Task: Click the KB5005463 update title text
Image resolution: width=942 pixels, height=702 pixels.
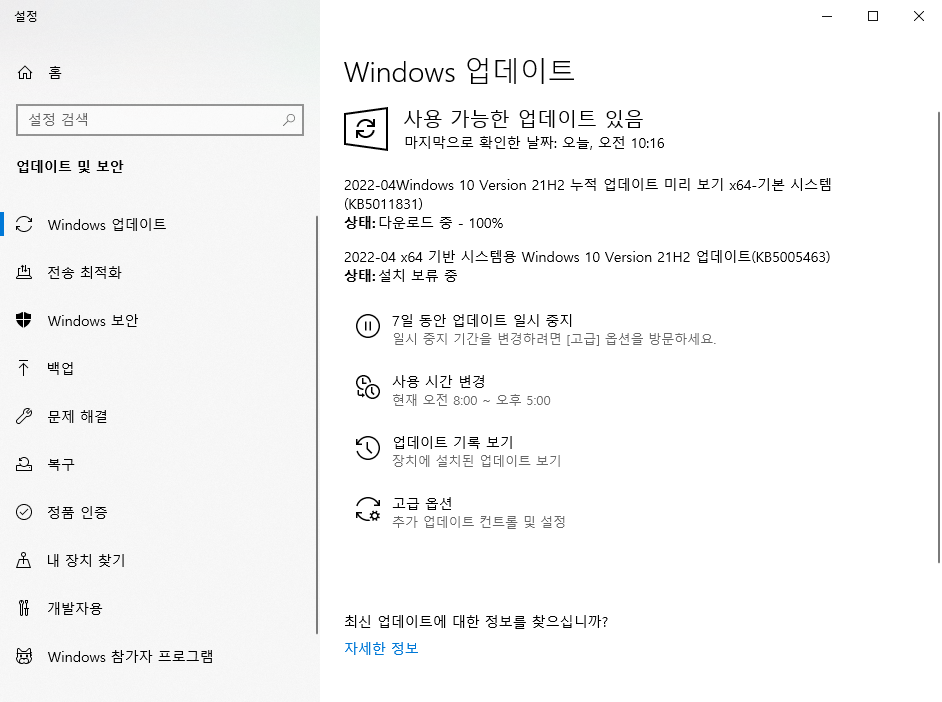Action: click(x=587, y=257)
